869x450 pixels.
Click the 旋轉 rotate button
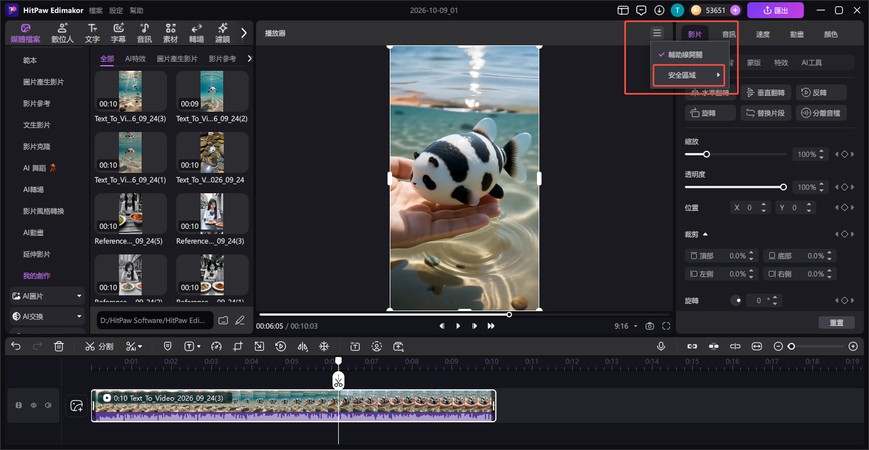coord(710,112)
